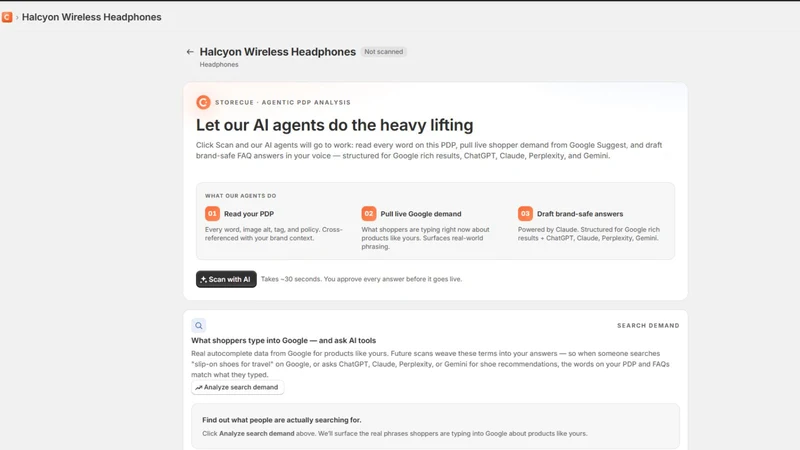Click the Read your PDP step title
Screen dimensions: 800x450
point(249,214)
